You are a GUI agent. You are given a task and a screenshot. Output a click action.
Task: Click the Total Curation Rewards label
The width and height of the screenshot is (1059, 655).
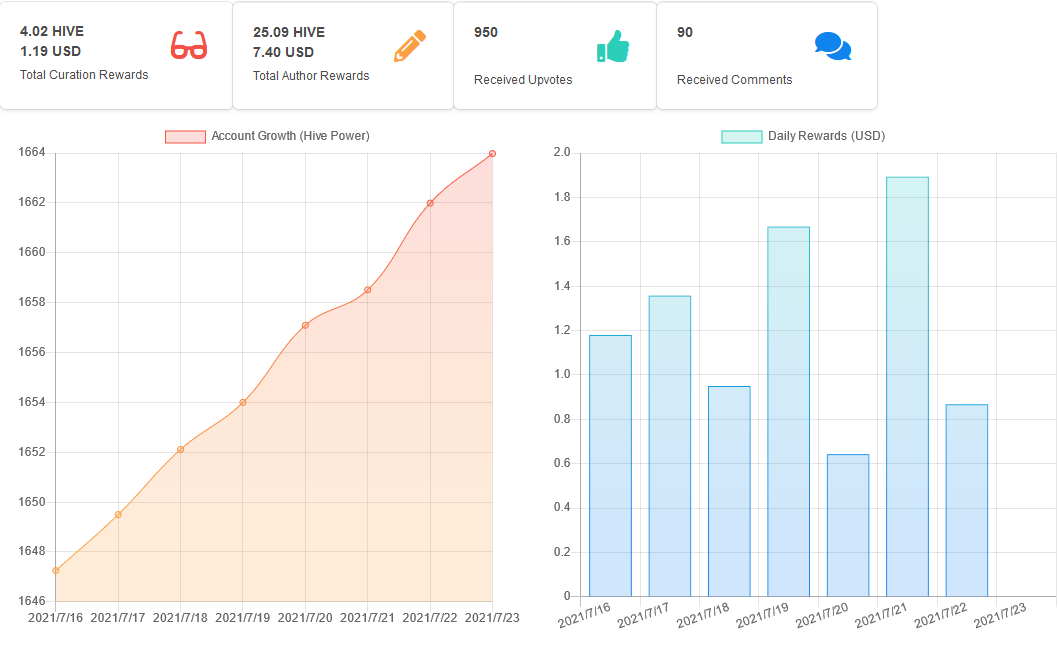coord(84,75)
